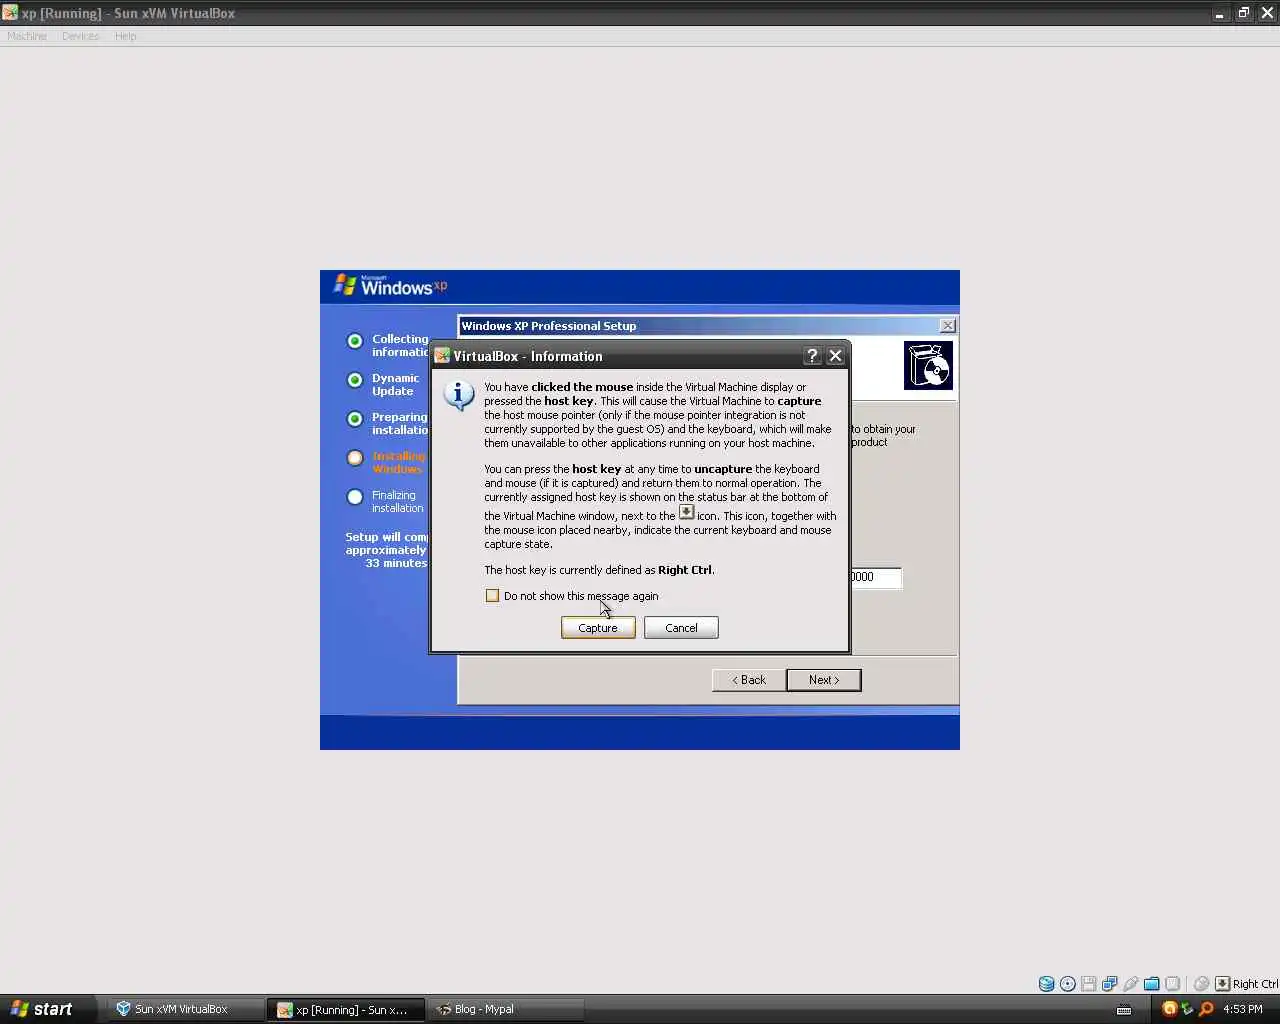
Task: Open the Machine menu
Action: coord(27,36)
